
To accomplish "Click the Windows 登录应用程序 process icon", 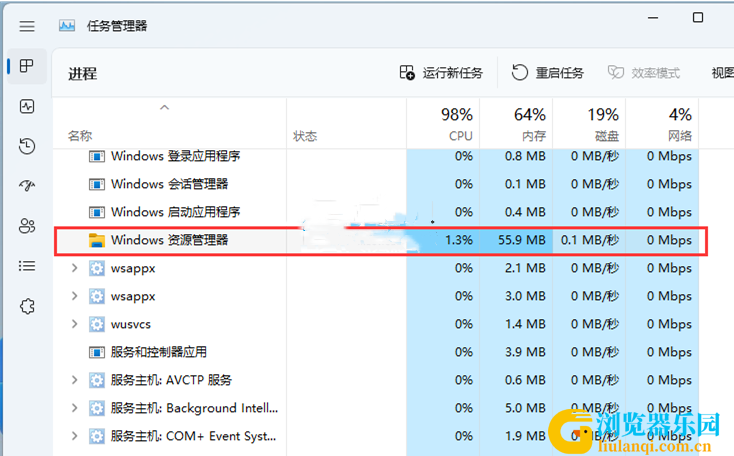I will [97, 156].
